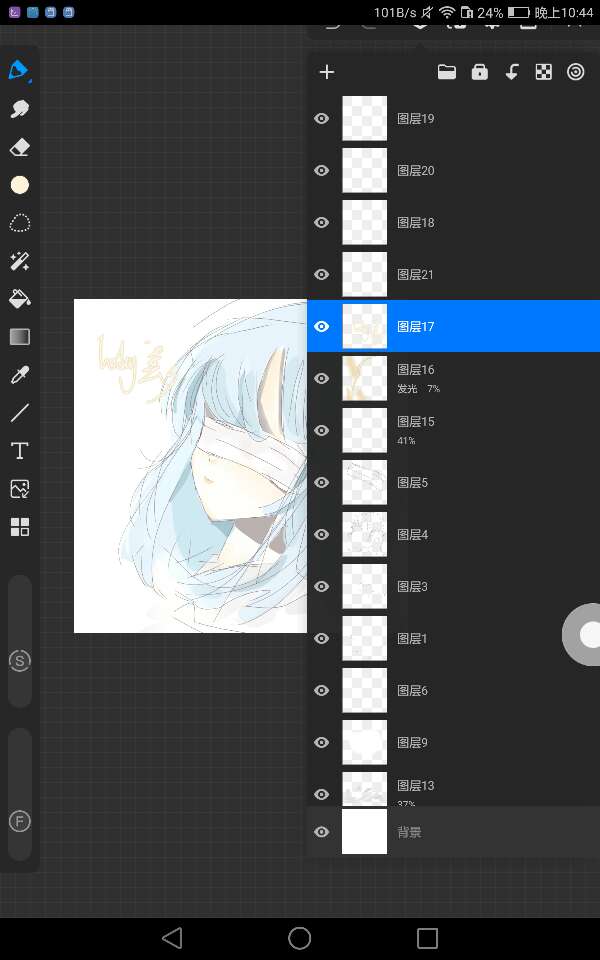The image size is (600, 960).
Task: Choose the eyedropper color picker
Action: click(19, 375)
